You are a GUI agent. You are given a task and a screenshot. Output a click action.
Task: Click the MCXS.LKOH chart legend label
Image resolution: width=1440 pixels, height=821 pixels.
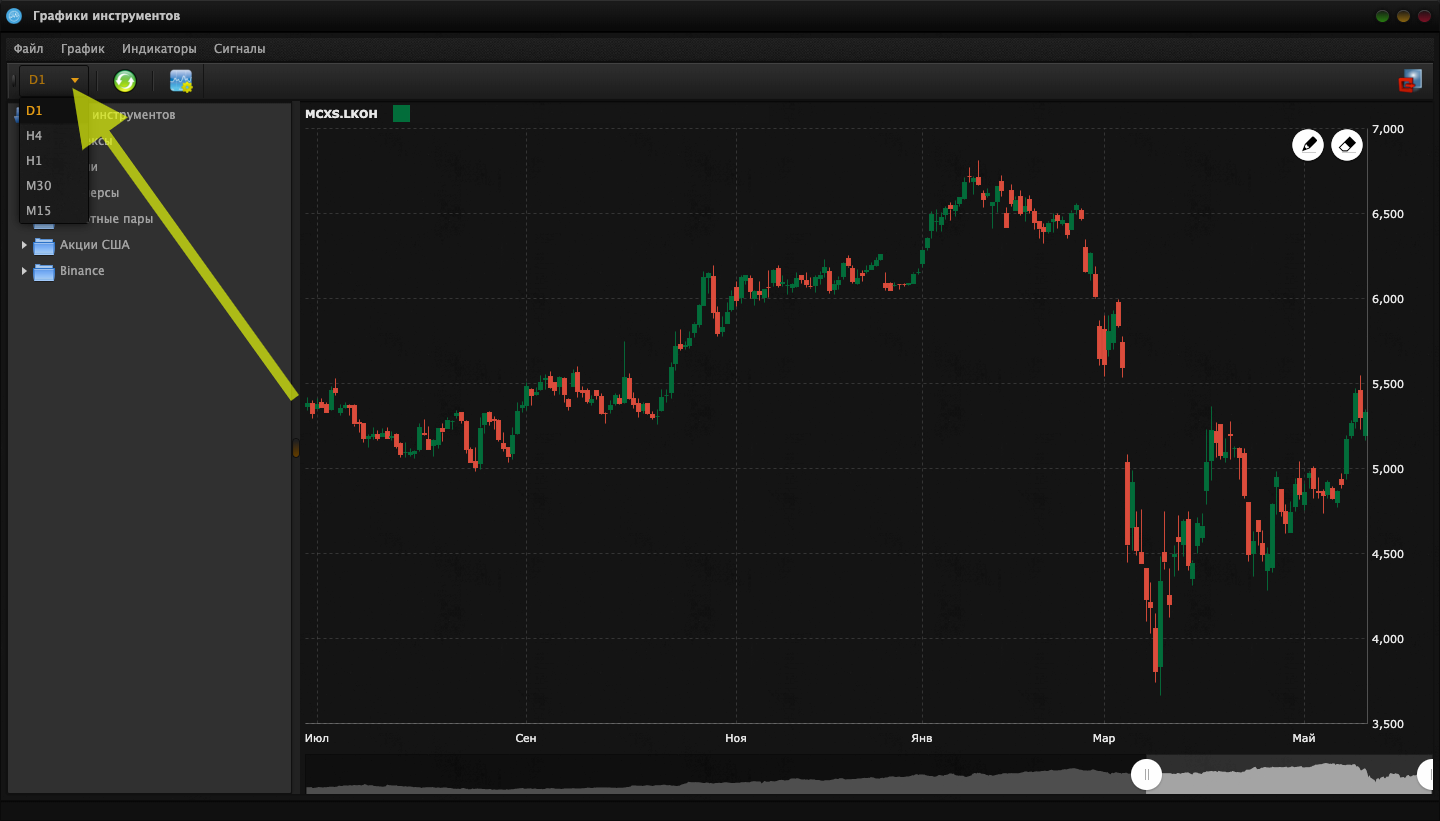tap(341, 114)
